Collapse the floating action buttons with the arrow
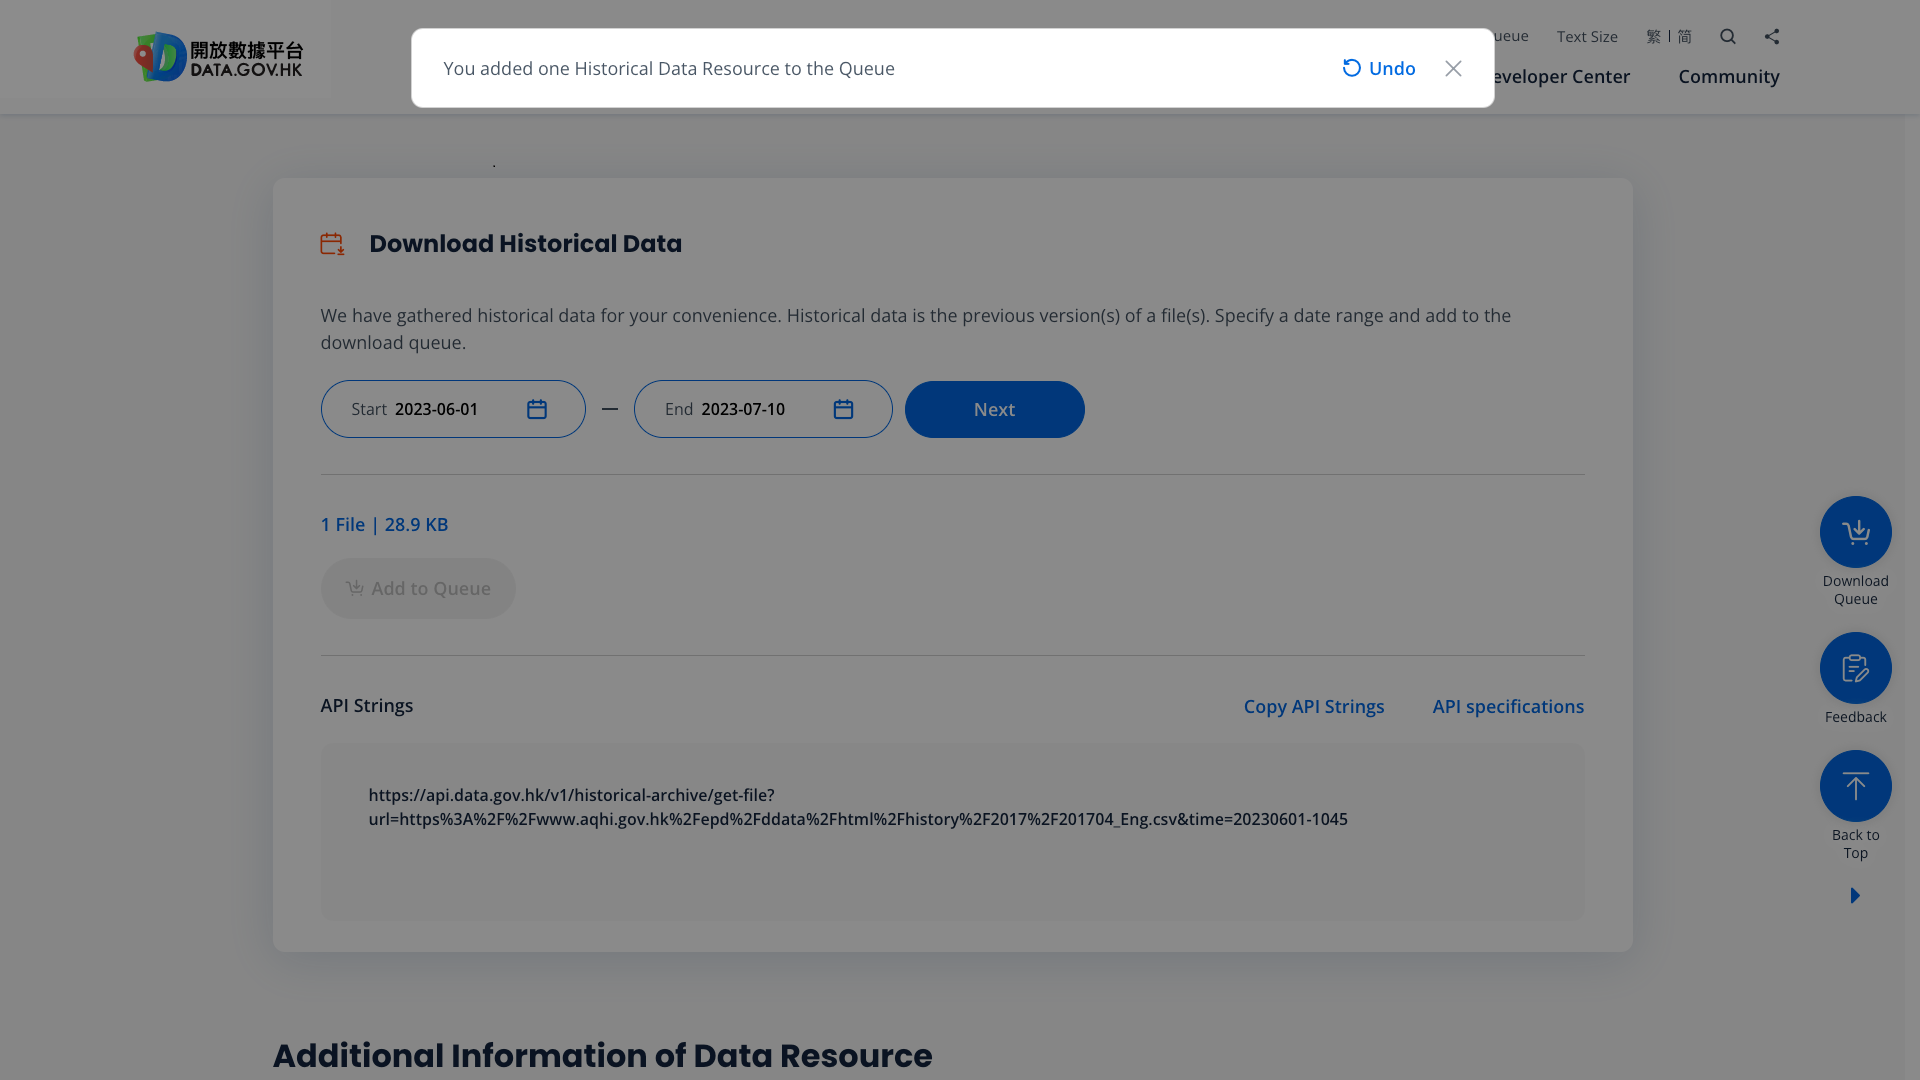The width and height of the screenshot is (1920, 1080). (1855, 895)
